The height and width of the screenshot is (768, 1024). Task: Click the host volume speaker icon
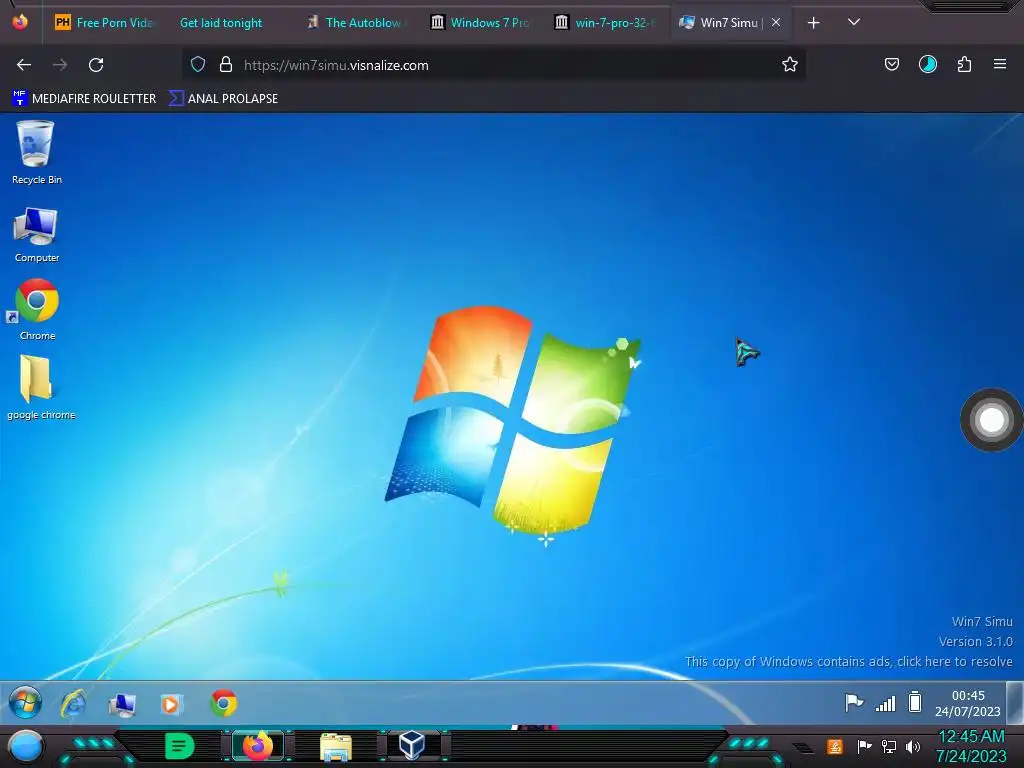[x=913, y=746]
